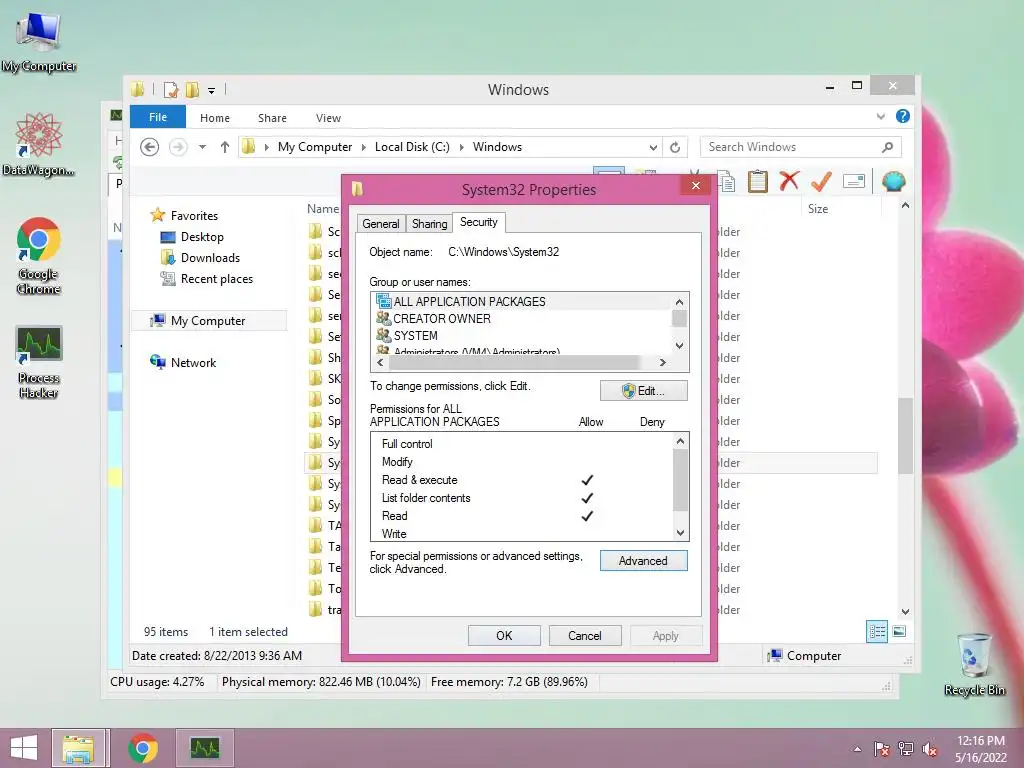Click the network tray icon

tap(906, 749)
